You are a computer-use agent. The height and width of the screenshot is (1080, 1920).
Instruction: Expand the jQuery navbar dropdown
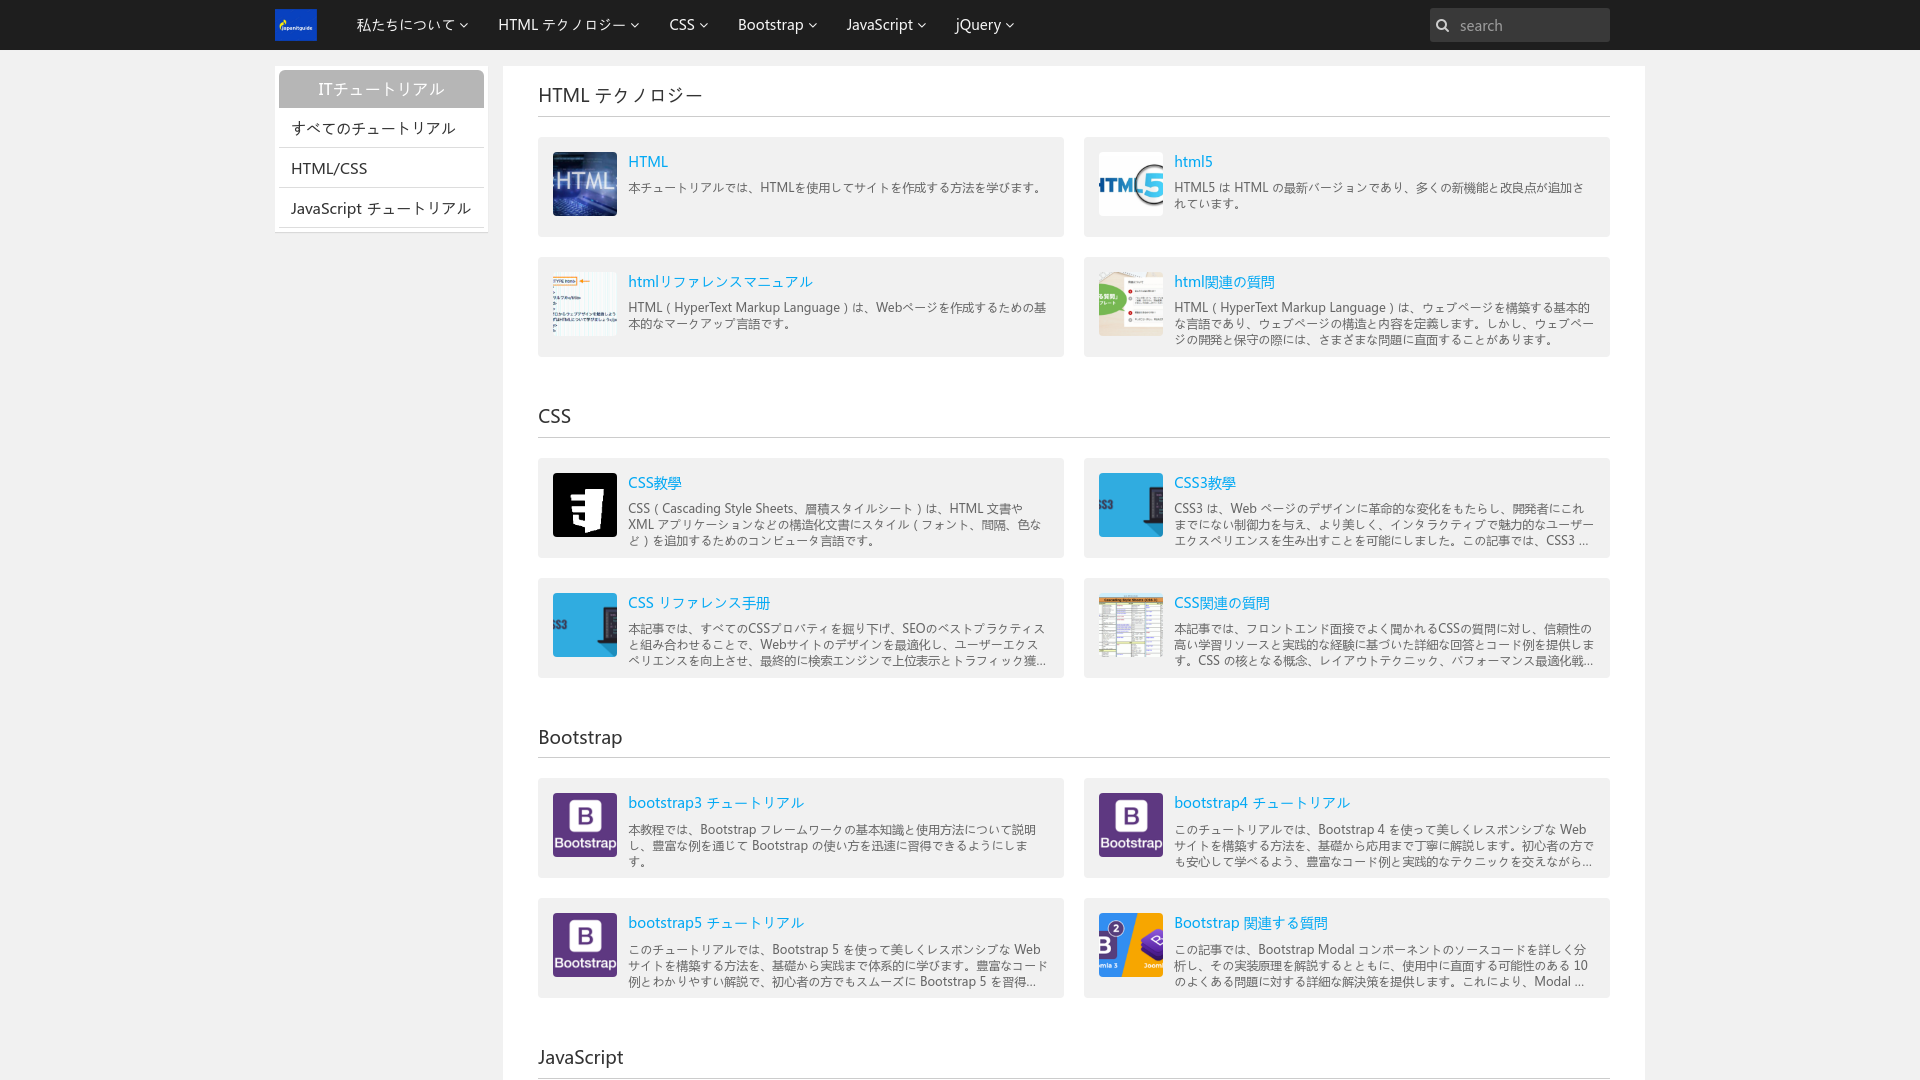tap(984, 25)
